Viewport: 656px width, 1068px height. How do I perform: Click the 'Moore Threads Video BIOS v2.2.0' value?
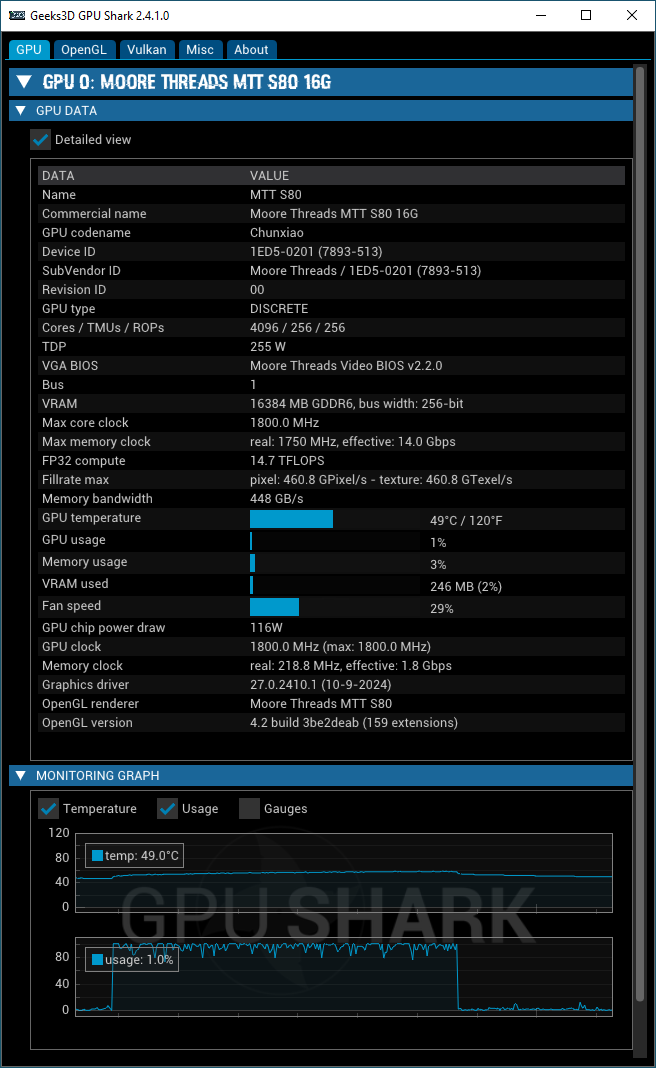[x=346, y=366]
